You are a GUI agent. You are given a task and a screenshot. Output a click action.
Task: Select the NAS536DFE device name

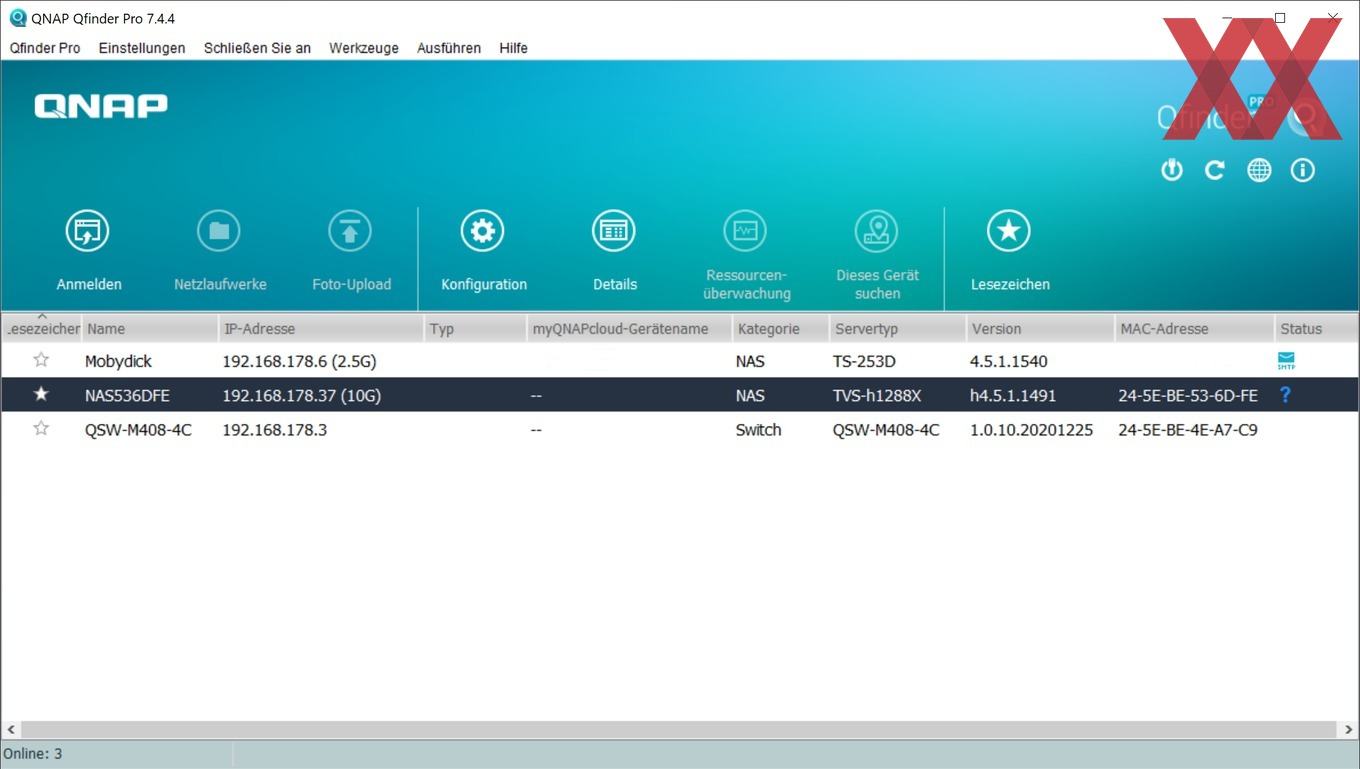[x=127, y=395]
